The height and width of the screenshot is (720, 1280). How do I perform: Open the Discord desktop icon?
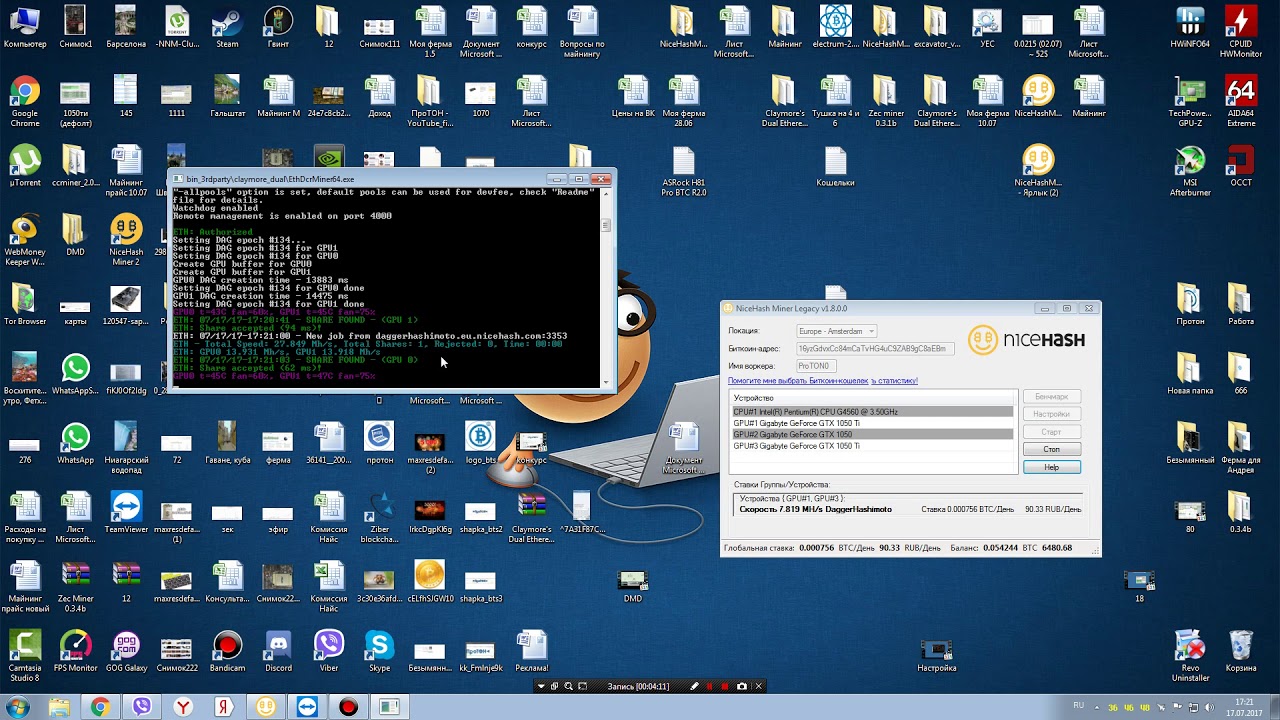pyautogui.click(x=278, y=646)
